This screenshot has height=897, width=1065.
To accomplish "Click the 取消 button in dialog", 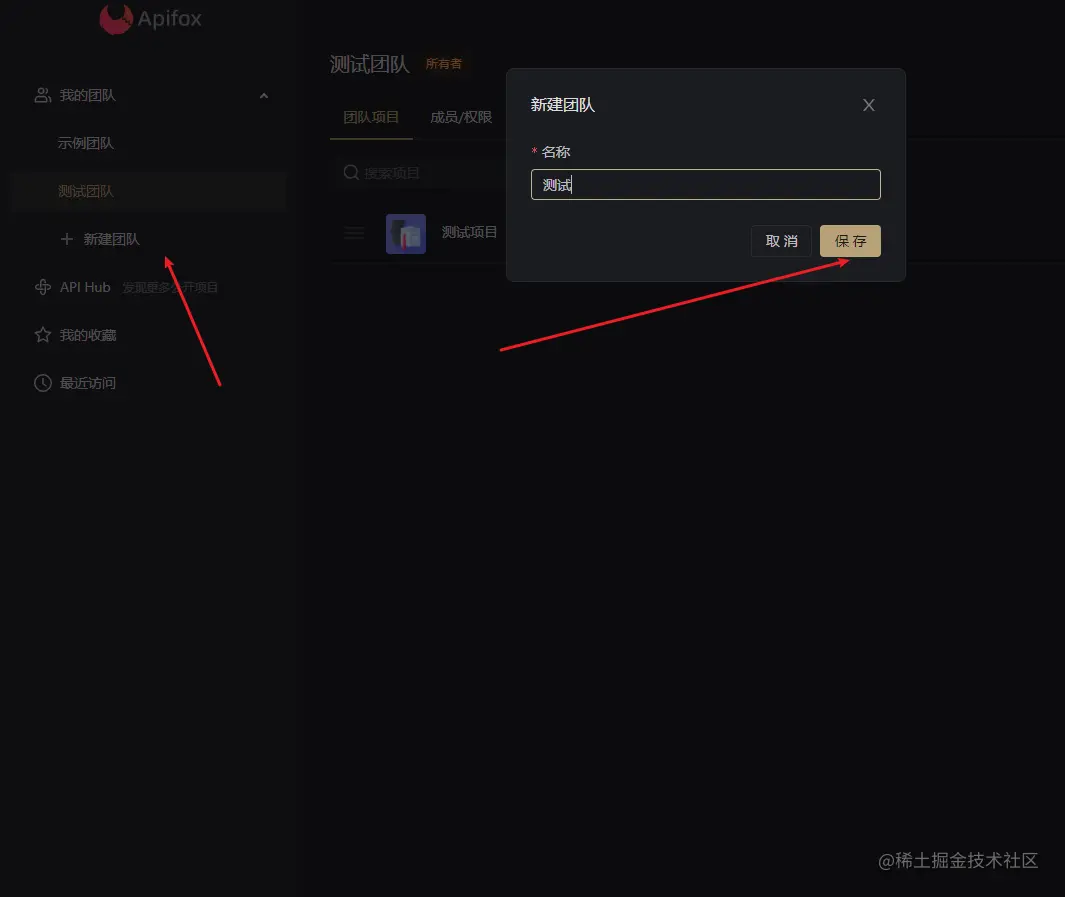I will tap(781, 241).
